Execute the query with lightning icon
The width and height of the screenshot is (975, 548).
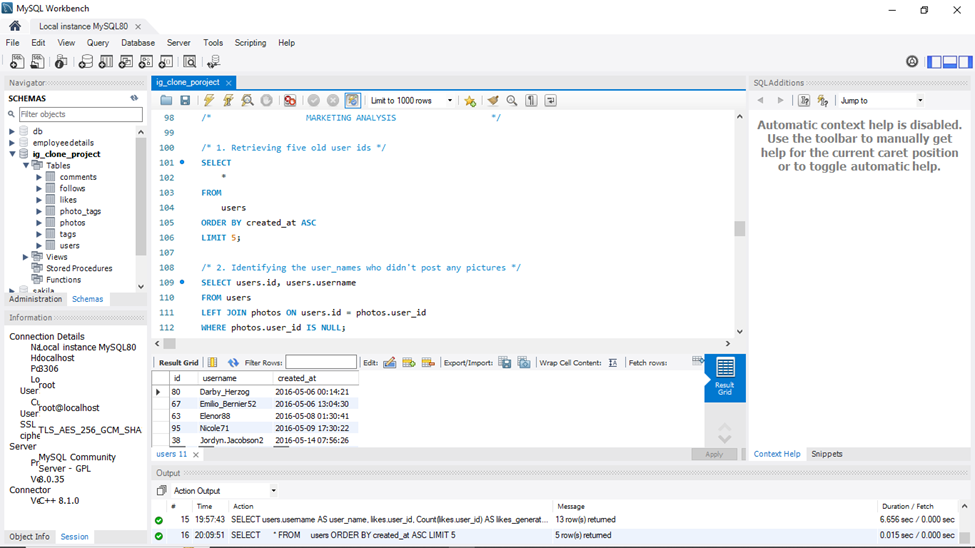pos(209,100)
